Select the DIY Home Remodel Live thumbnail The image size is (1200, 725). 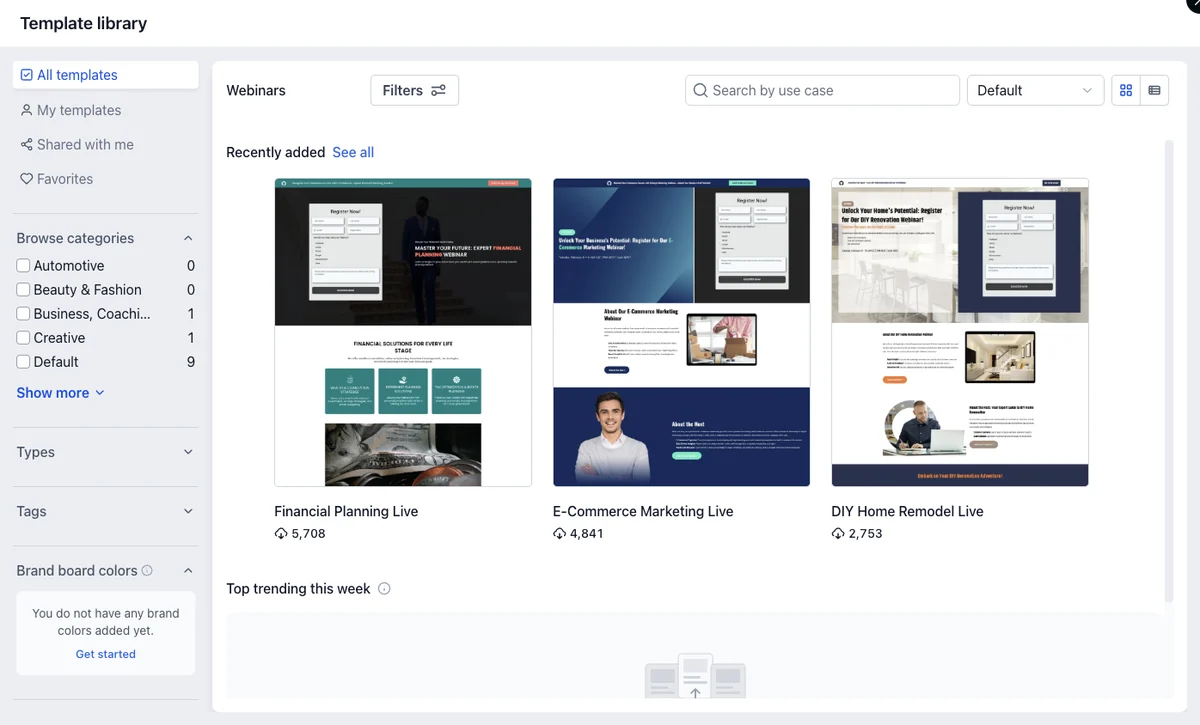pos(960,332)
